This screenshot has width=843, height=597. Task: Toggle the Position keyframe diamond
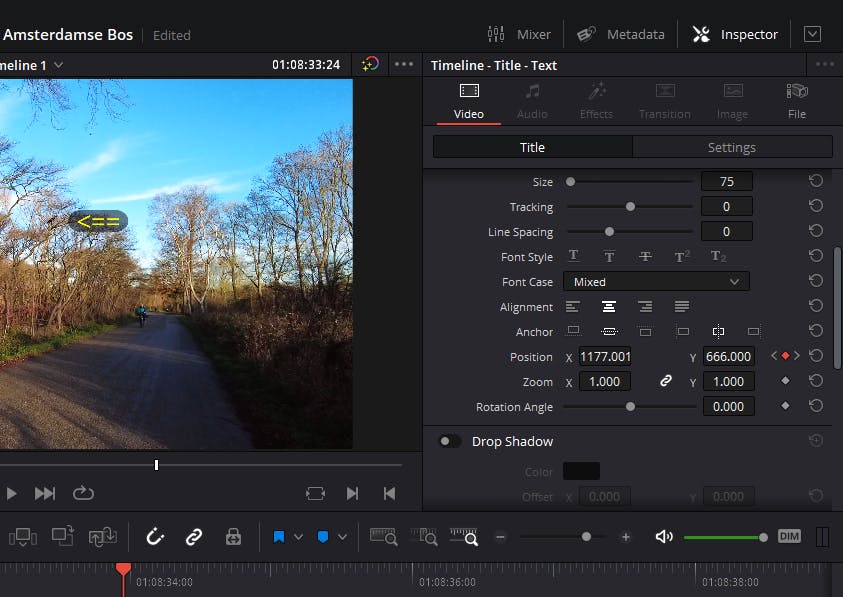click(785, 356)
